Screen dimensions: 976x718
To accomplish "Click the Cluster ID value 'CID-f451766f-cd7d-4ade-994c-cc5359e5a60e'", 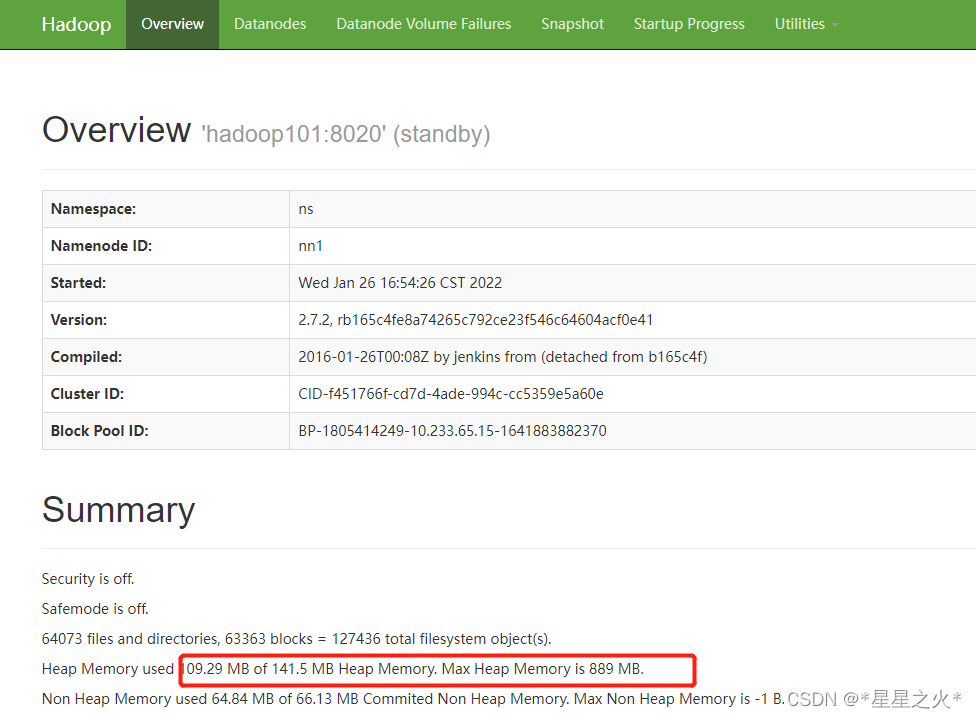I will (x=451, y=394).
